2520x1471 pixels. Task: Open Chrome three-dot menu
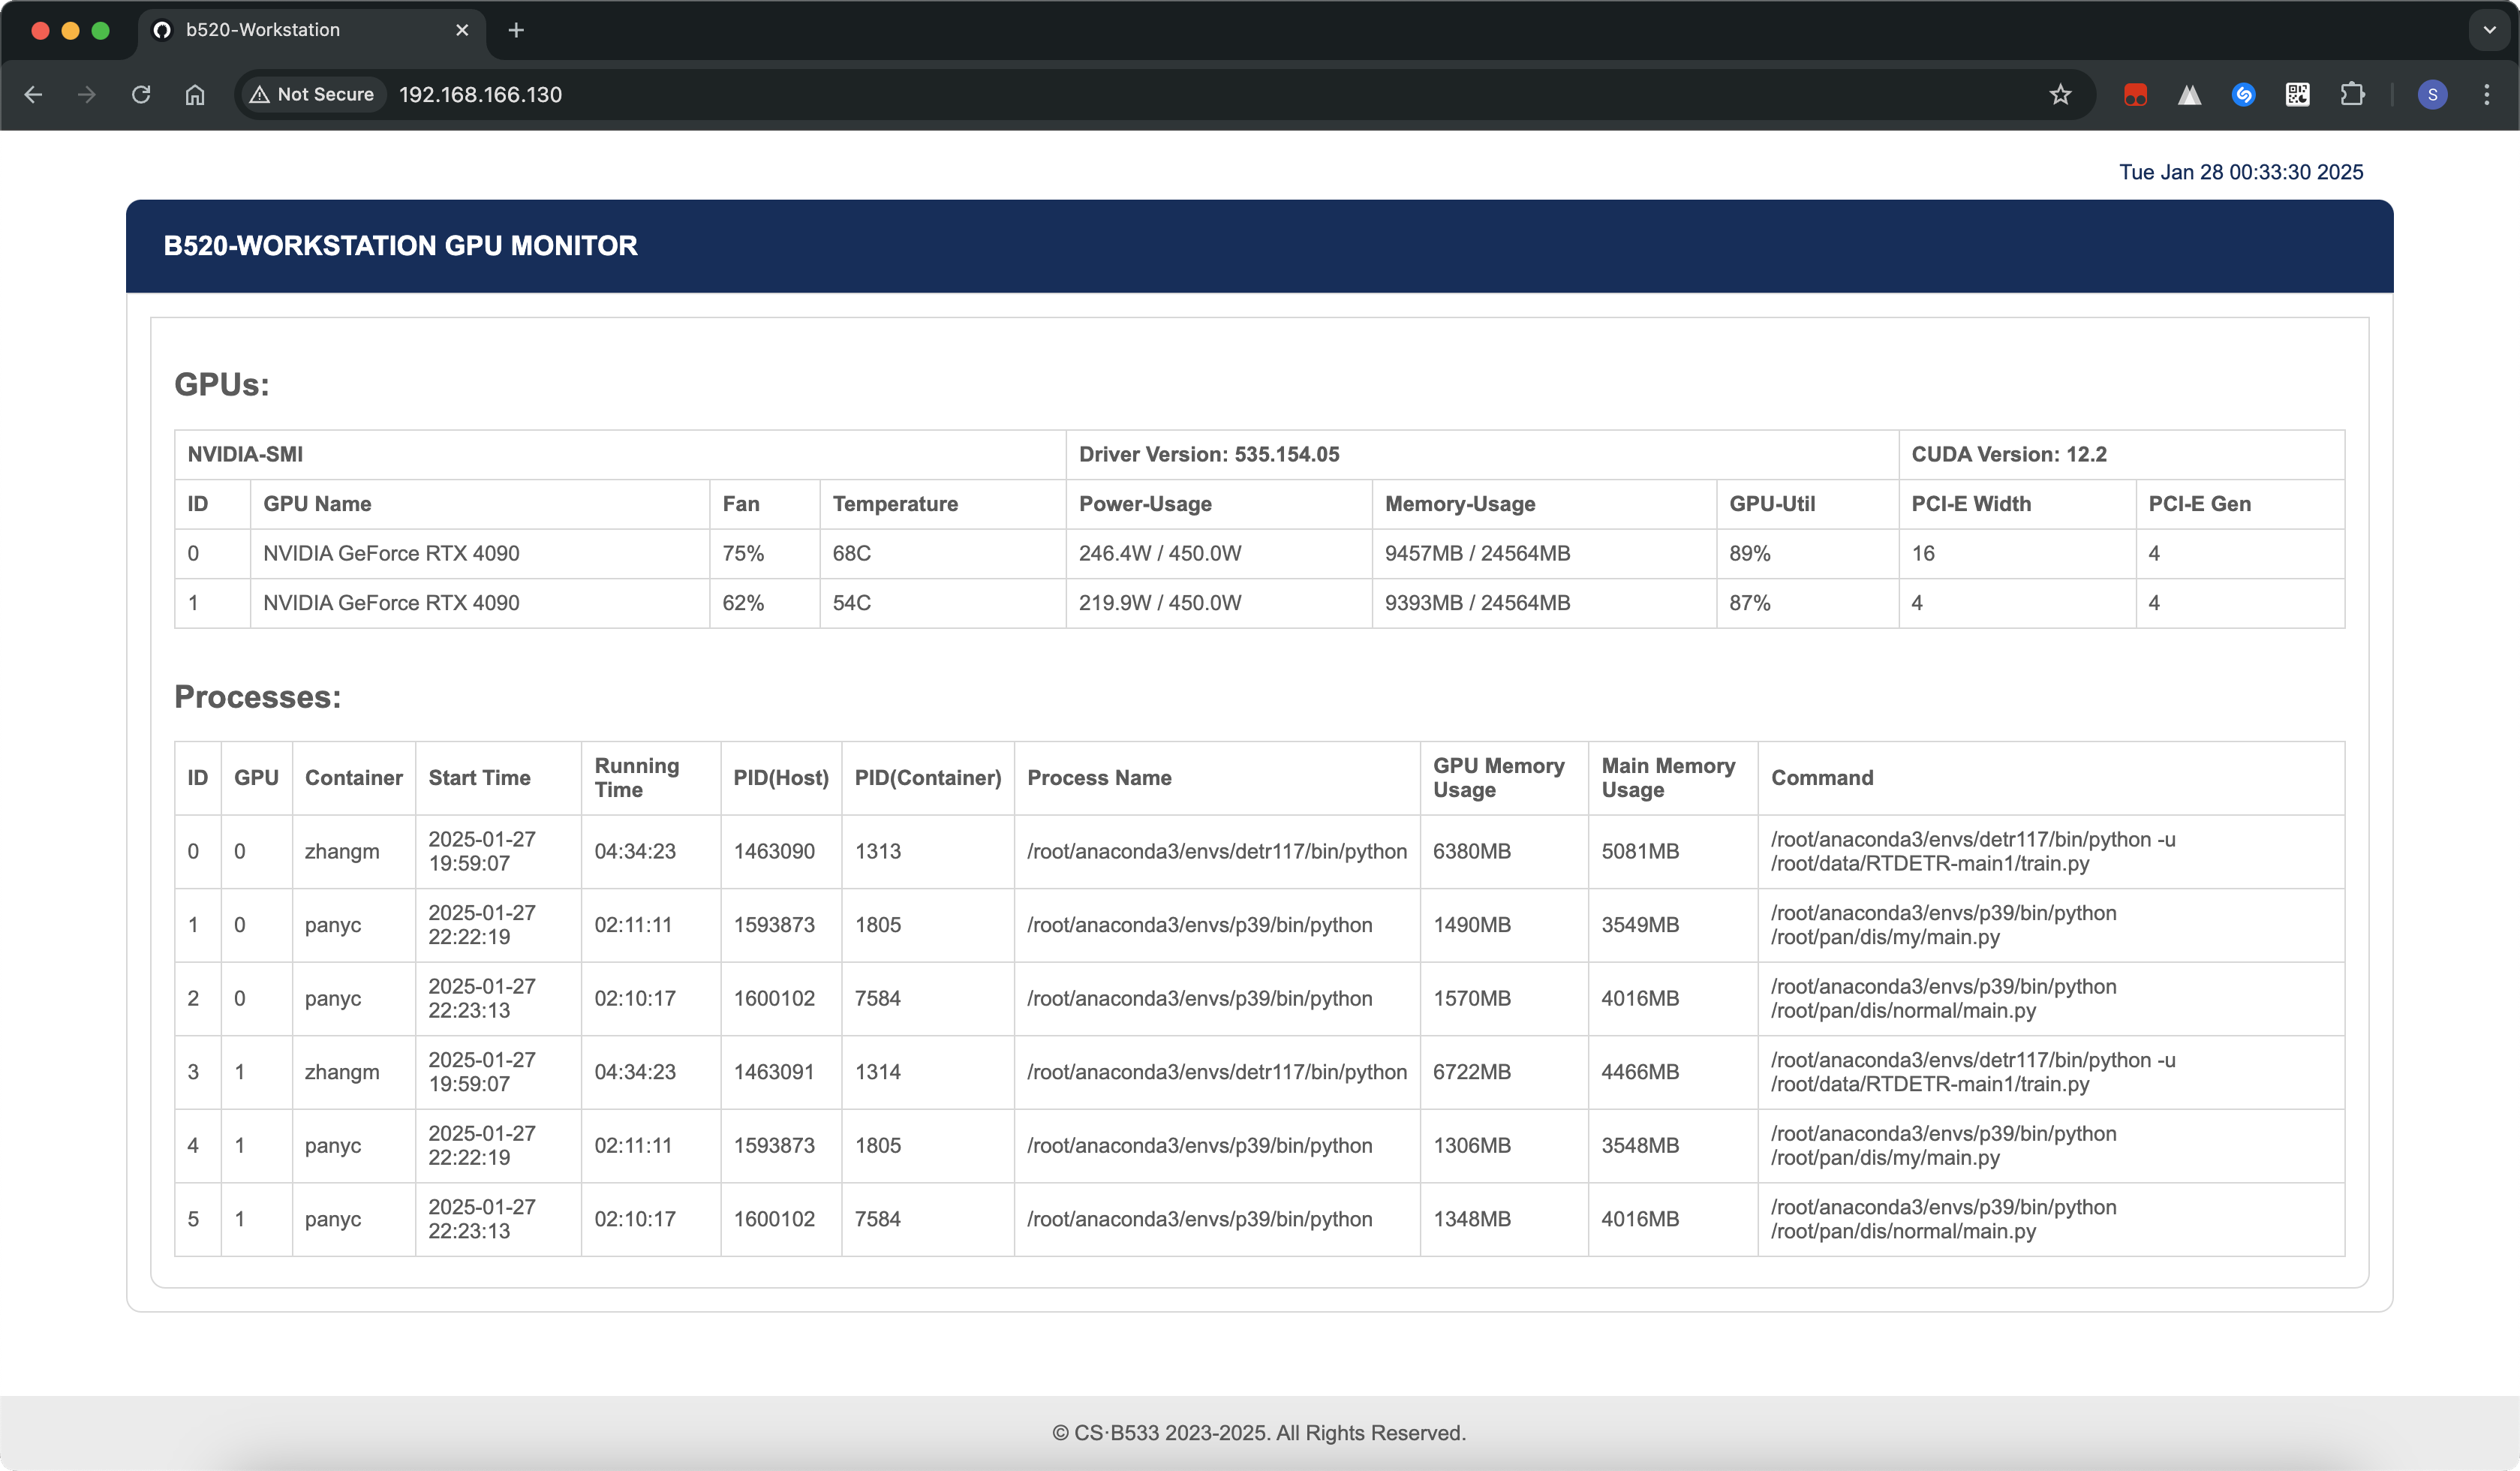(x=2486, y=94)
